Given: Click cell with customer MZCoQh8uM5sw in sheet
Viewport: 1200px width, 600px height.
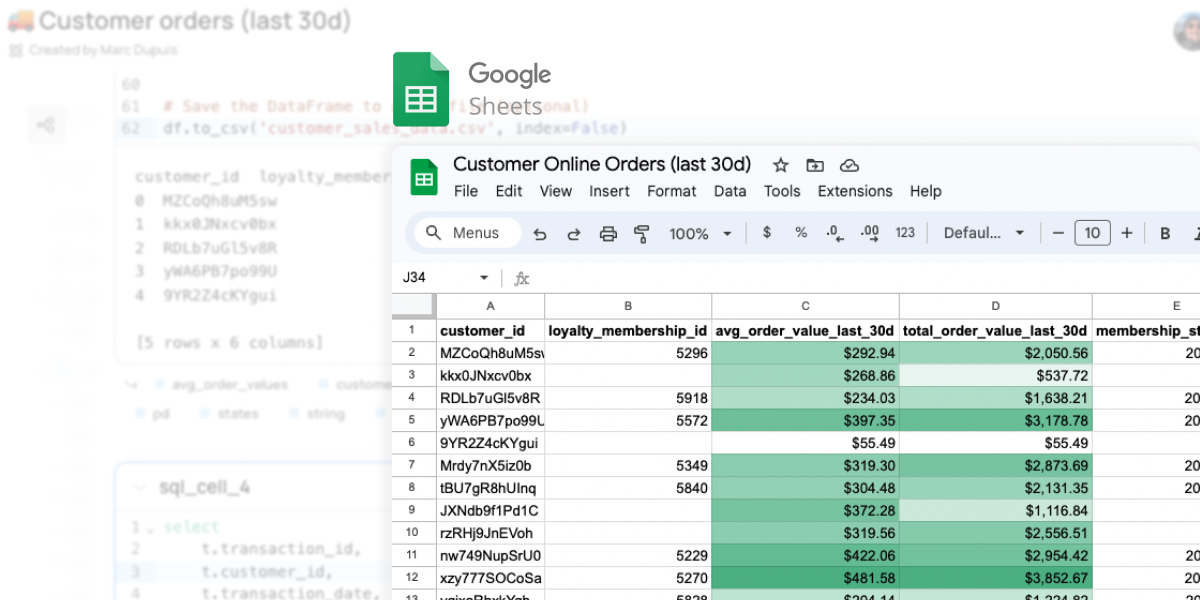Looking at the screenshot, I should (491, 353).
